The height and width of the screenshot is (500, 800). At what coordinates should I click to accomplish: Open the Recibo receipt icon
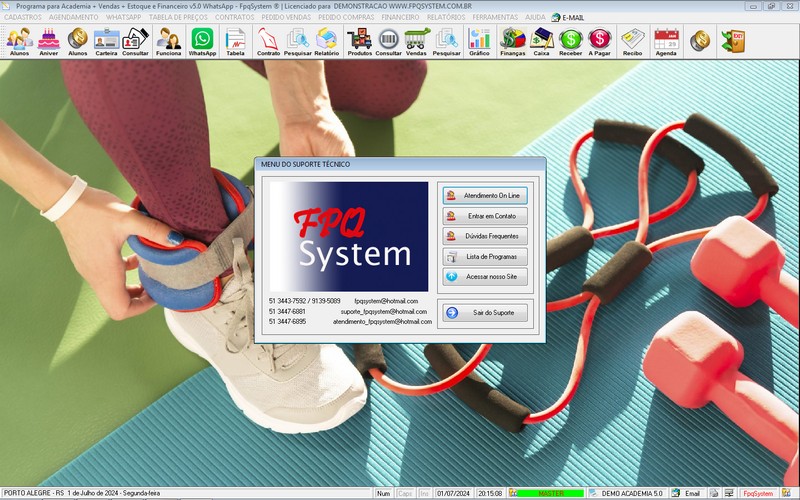point(632,41)
